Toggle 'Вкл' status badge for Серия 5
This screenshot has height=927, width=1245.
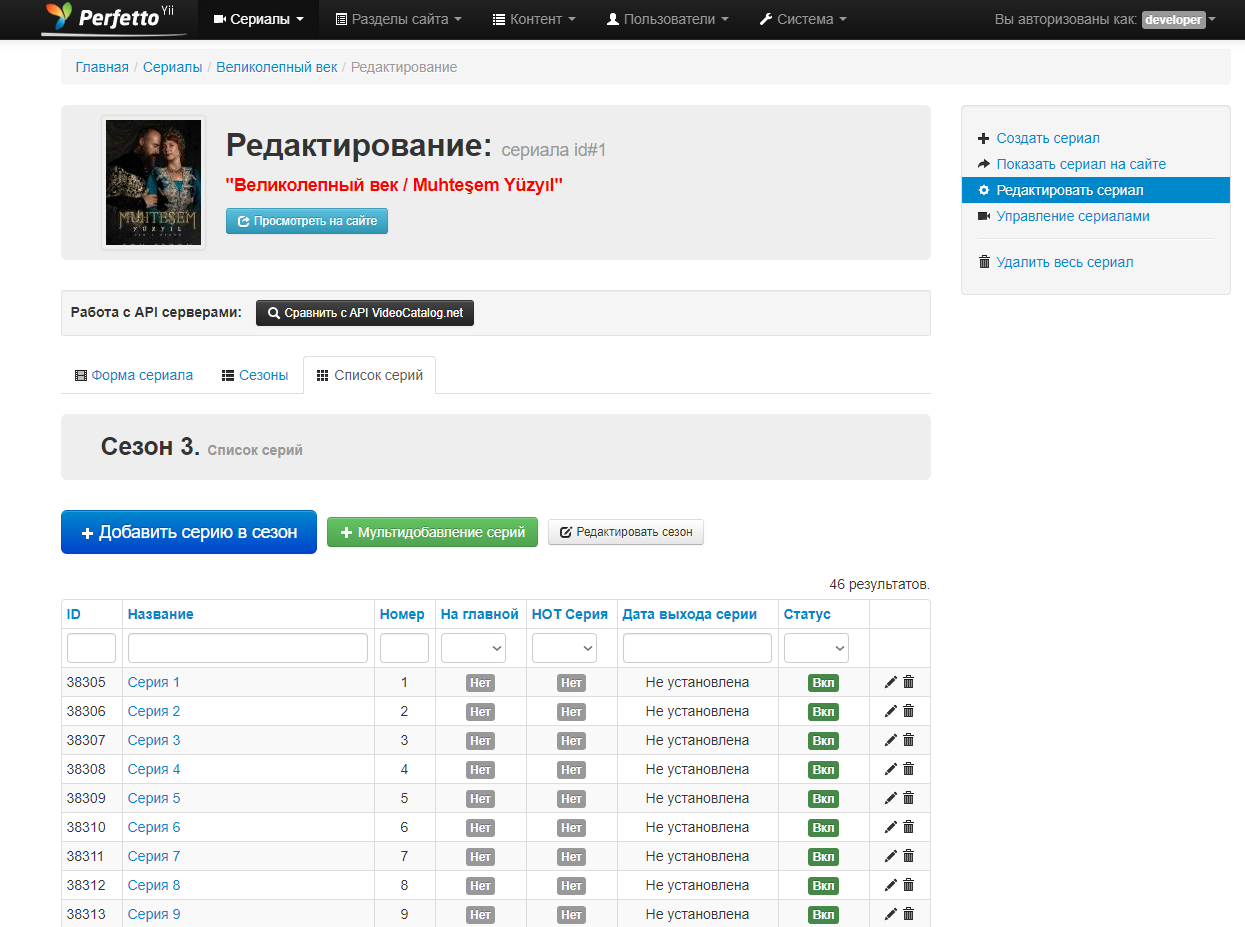[823, 799]
